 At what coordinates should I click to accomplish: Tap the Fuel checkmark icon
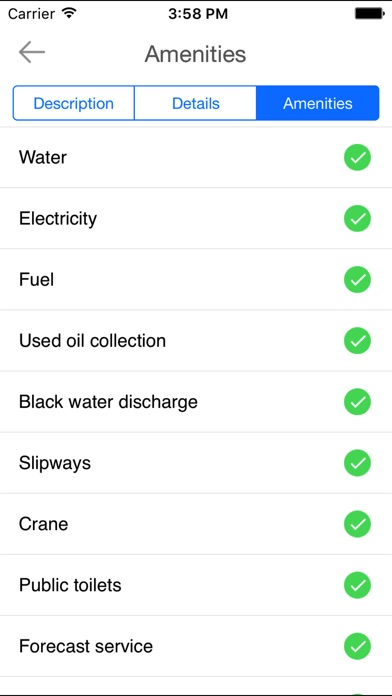click(x=357, y=280)
